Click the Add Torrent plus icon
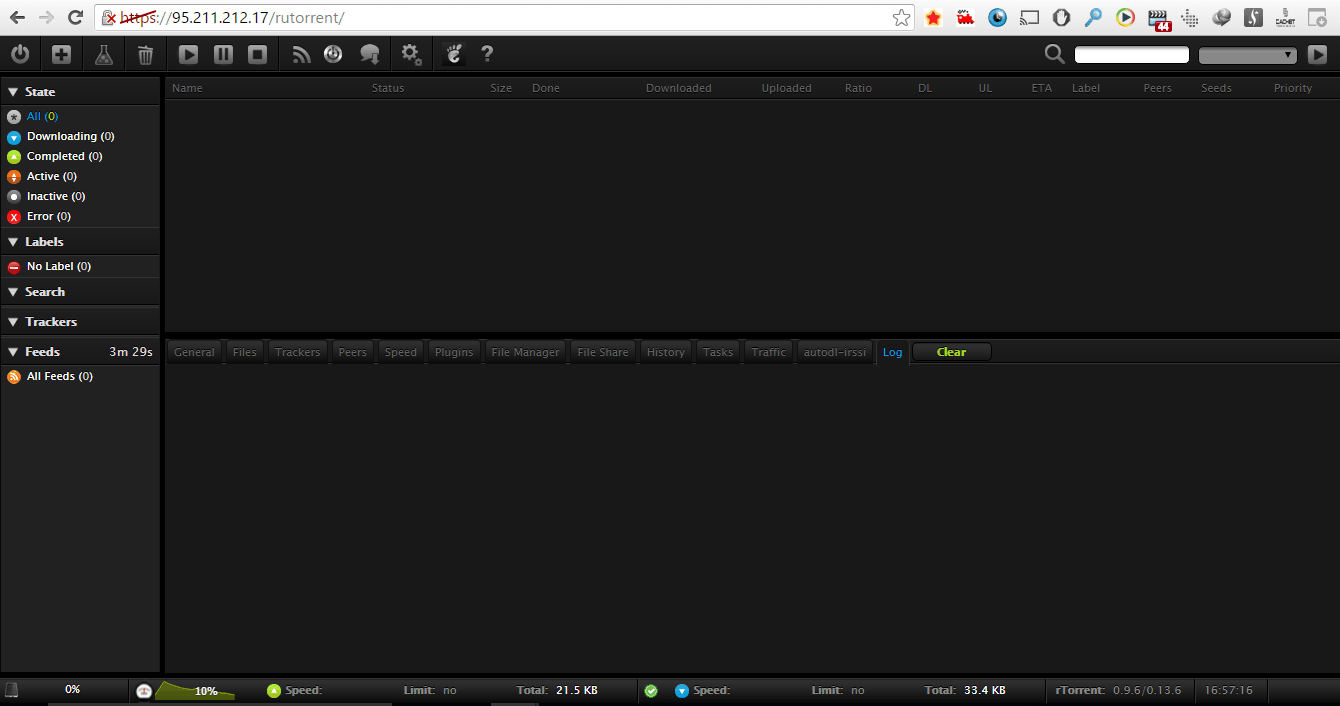 pos(62,55)
